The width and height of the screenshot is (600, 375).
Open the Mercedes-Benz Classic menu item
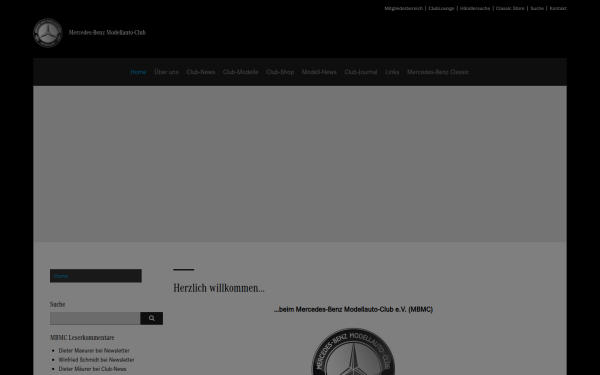point(438,72)
